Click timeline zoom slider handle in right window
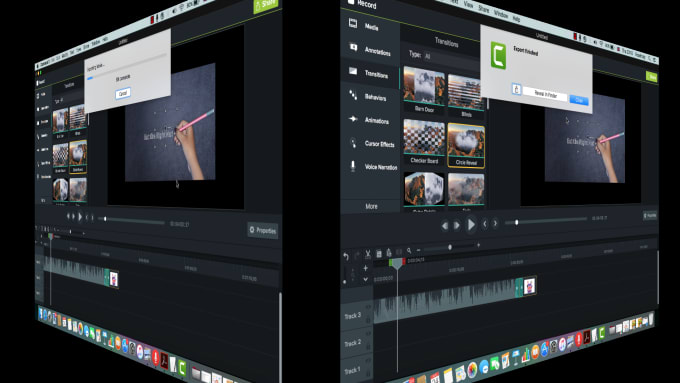Image resolution: width=680 pixels, height=383 pixels. tap(450, 247)
